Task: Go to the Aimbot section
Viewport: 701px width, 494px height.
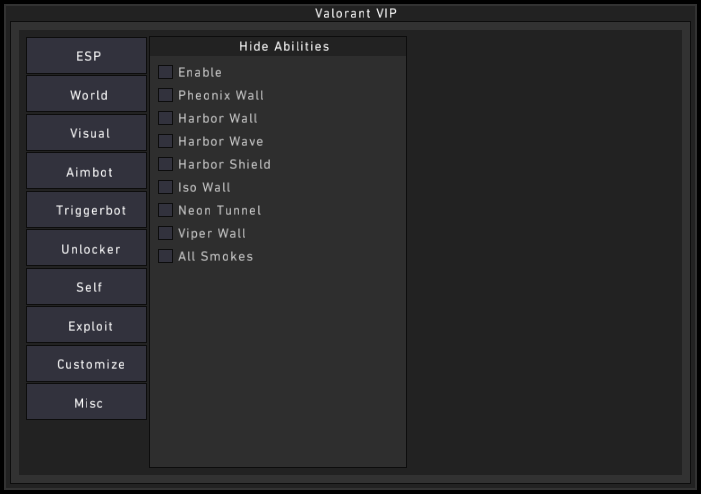Action: tap(87, 172)
